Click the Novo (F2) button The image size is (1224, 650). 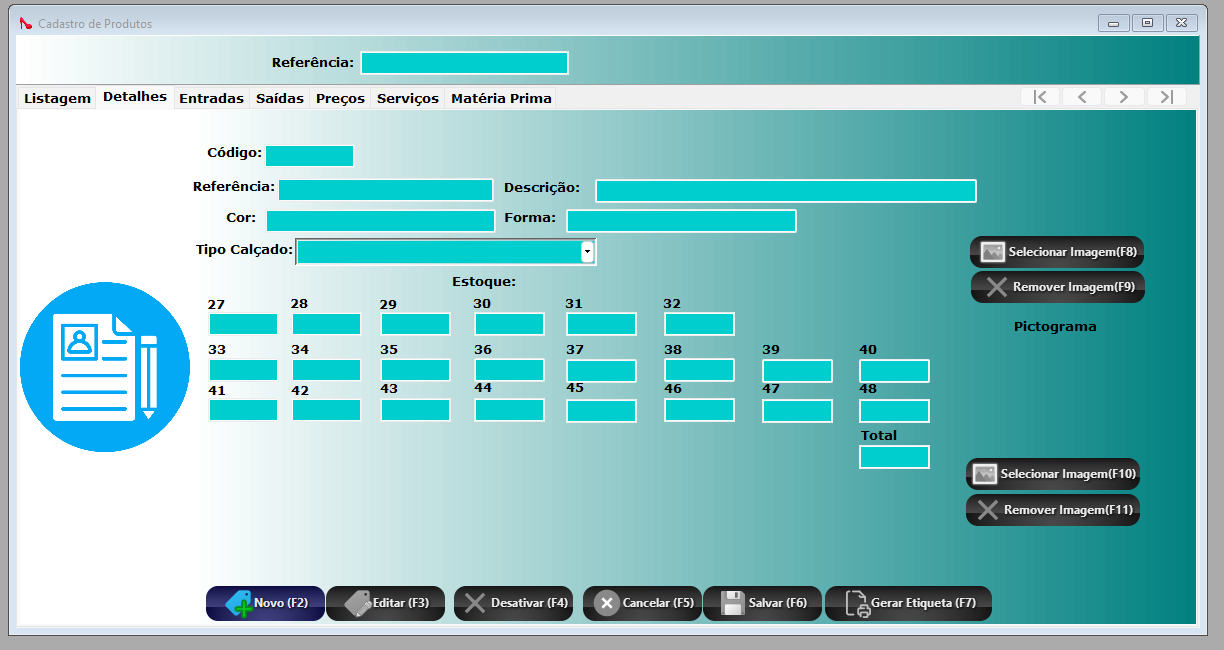[265, 603]
